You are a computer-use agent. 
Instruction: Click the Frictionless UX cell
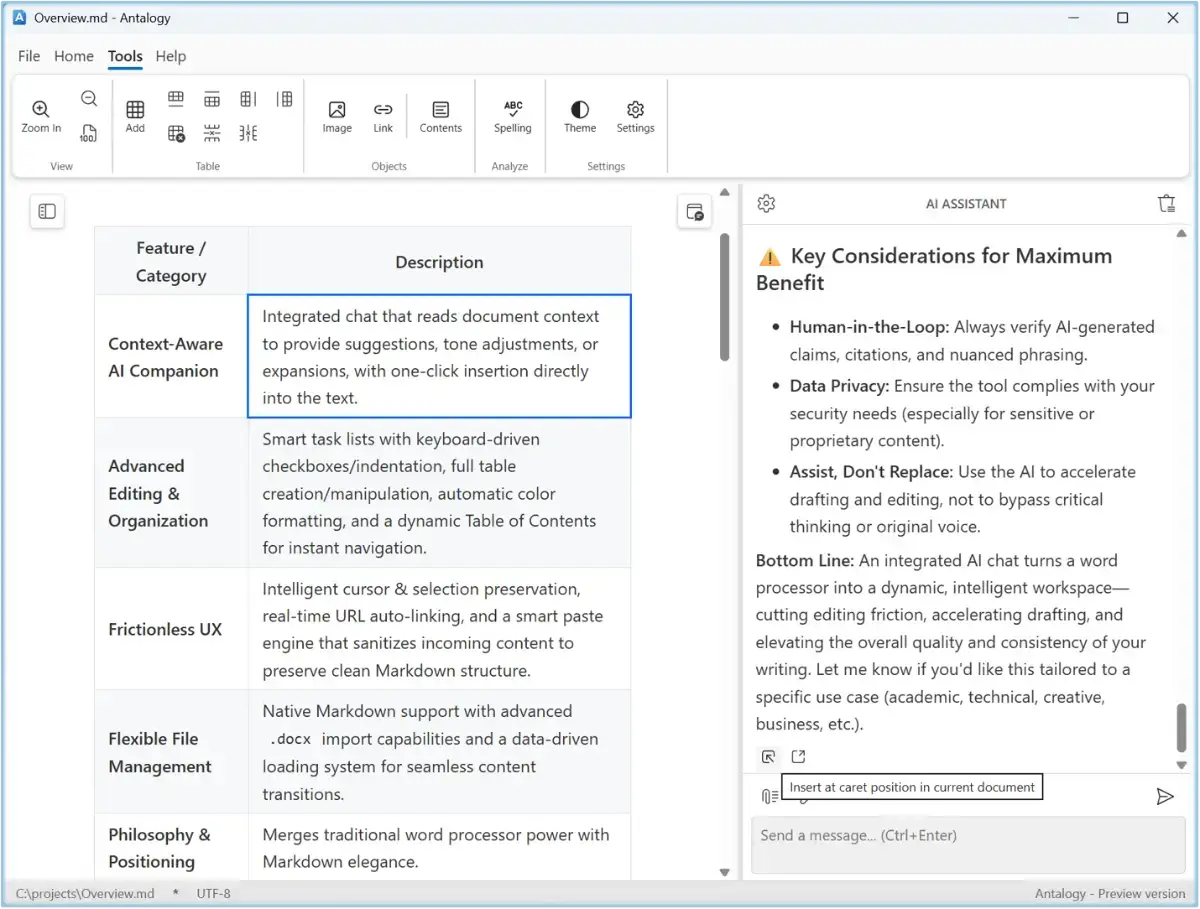pos(171,629)
